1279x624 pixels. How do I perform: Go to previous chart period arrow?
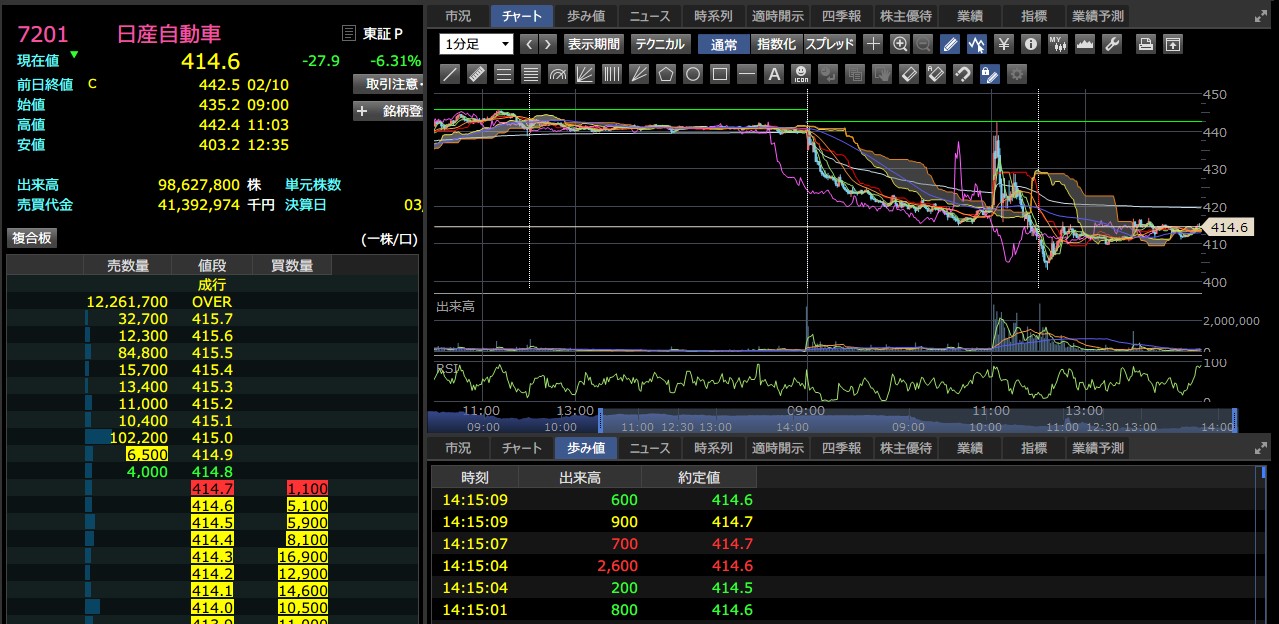pyautogui.click(x=529, y=44)
